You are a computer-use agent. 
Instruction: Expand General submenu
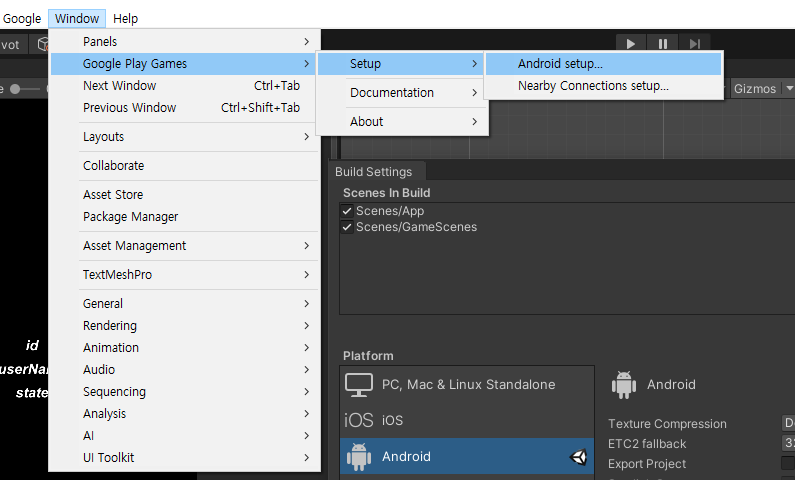click(x=185, y=304)
